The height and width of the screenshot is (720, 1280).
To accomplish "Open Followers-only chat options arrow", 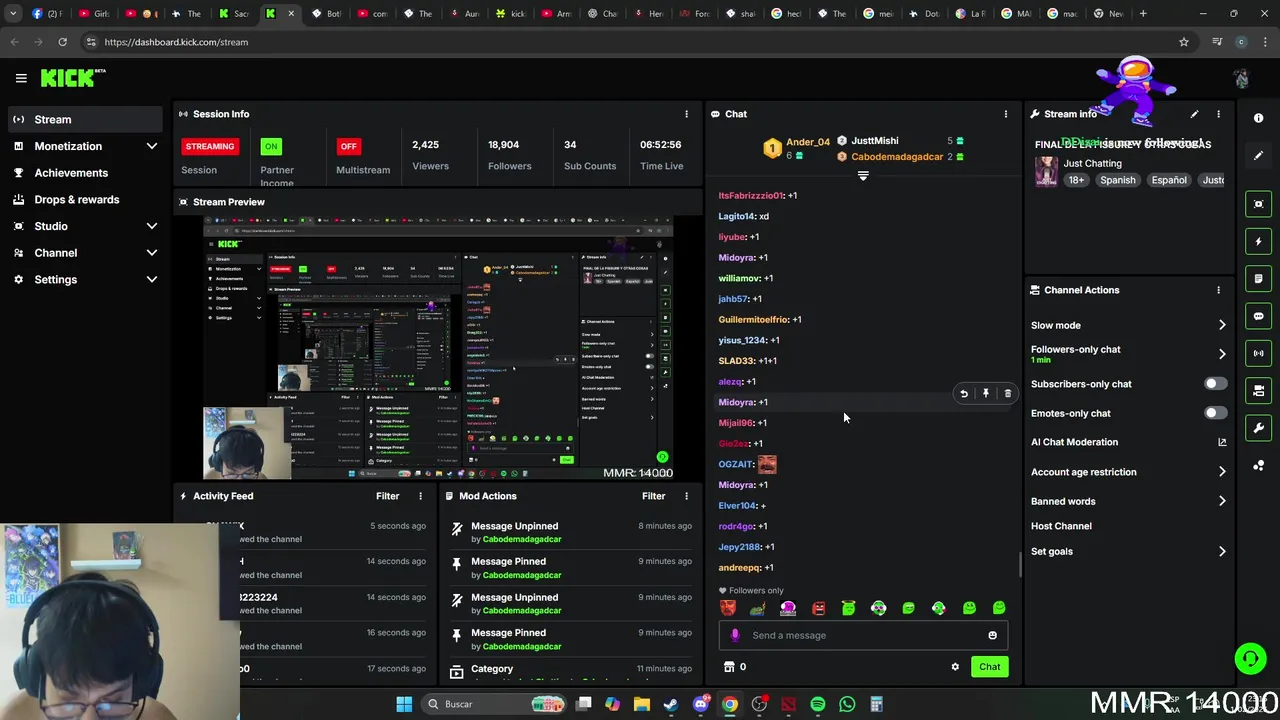I will coord(1222,354).
